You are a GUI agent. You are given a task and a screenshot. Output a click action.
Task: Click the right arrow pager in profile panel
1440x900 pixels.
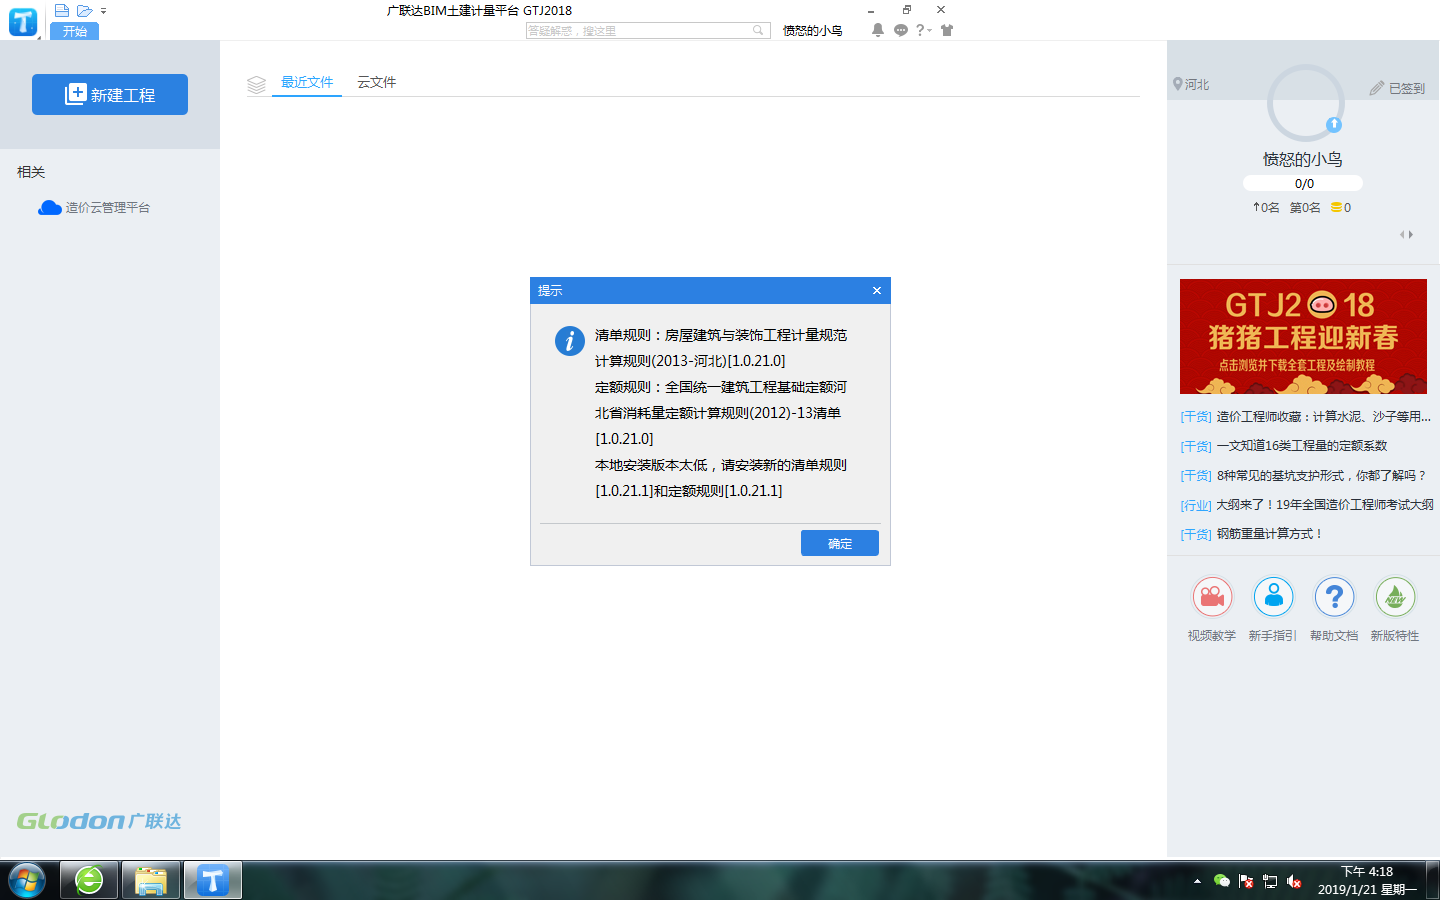pos(1411,235)
